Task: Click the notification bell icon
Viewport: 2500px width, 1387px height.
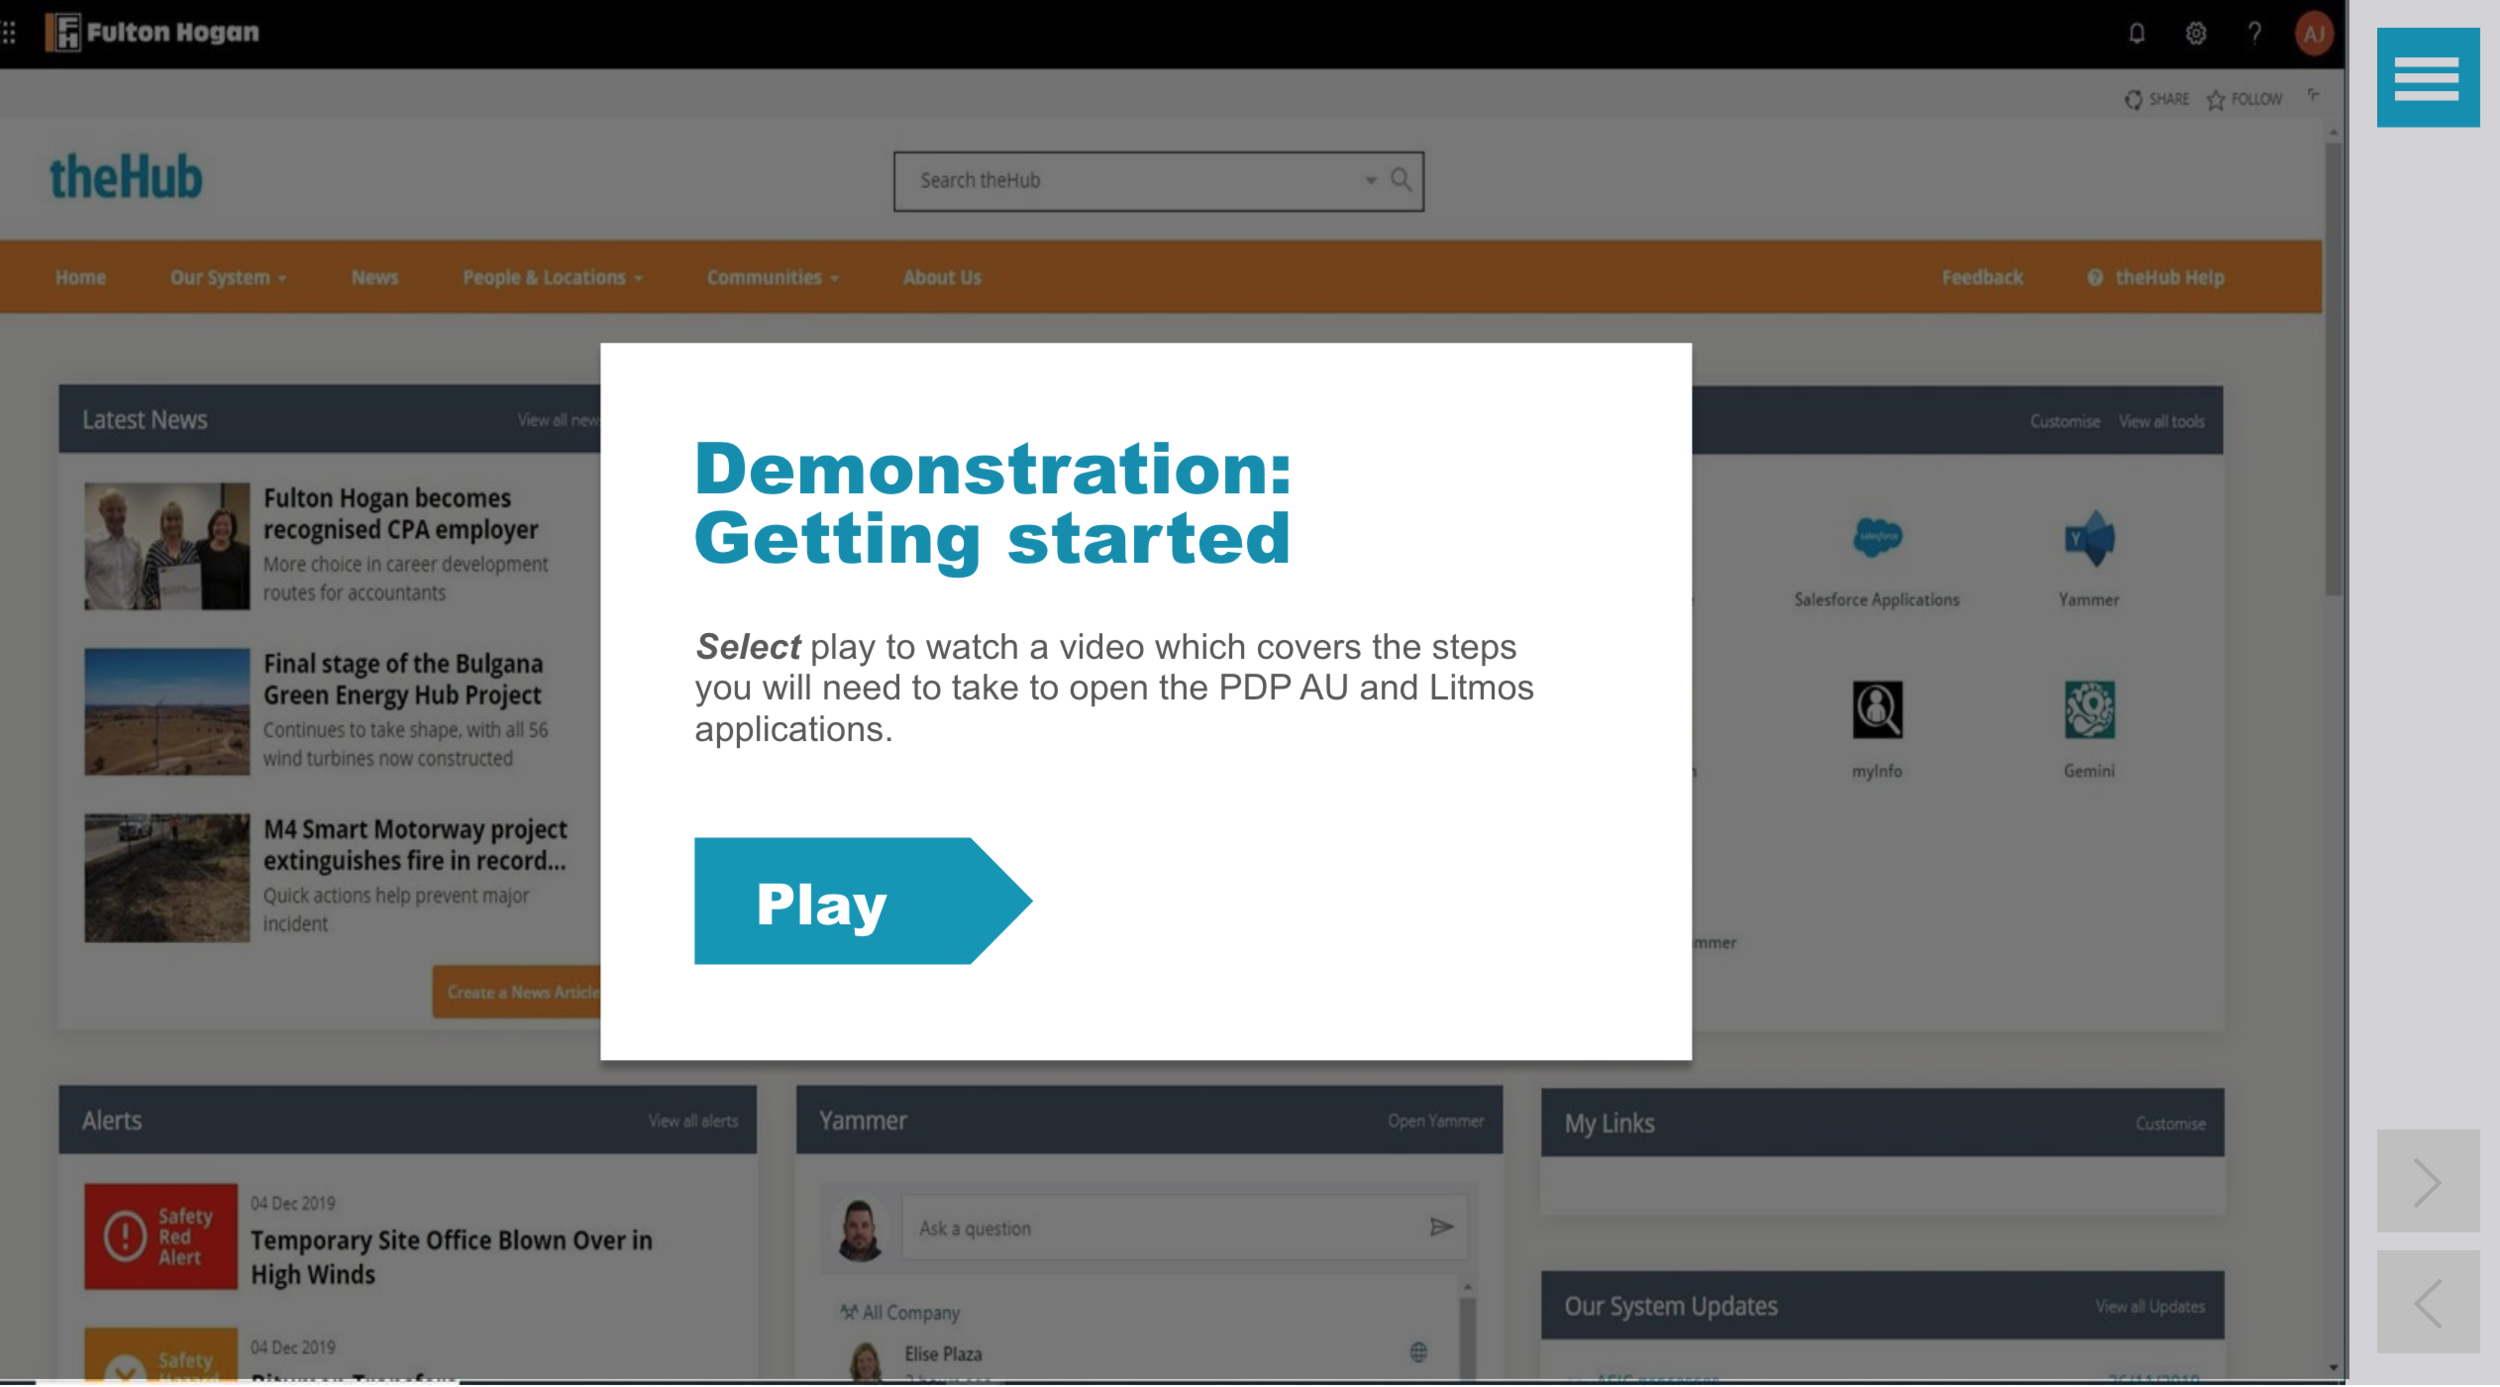Action: (2136, 34)
